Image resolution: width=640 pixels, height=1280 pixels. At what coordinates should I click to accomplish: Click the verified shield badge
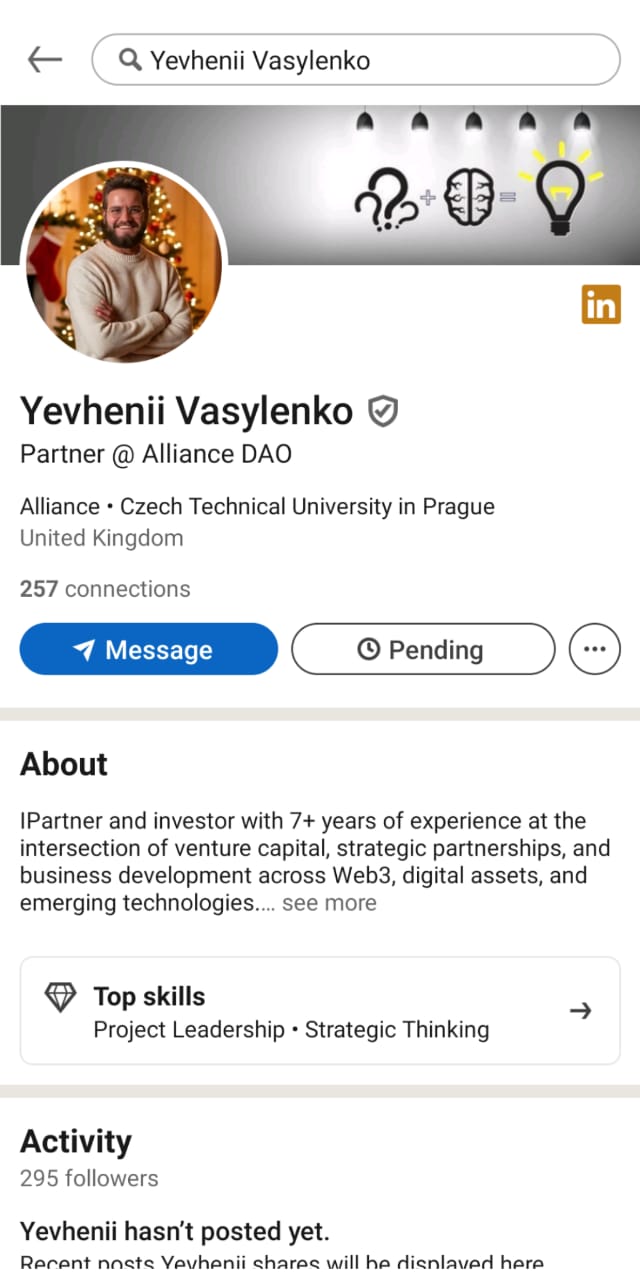click(x=383, y=411)
